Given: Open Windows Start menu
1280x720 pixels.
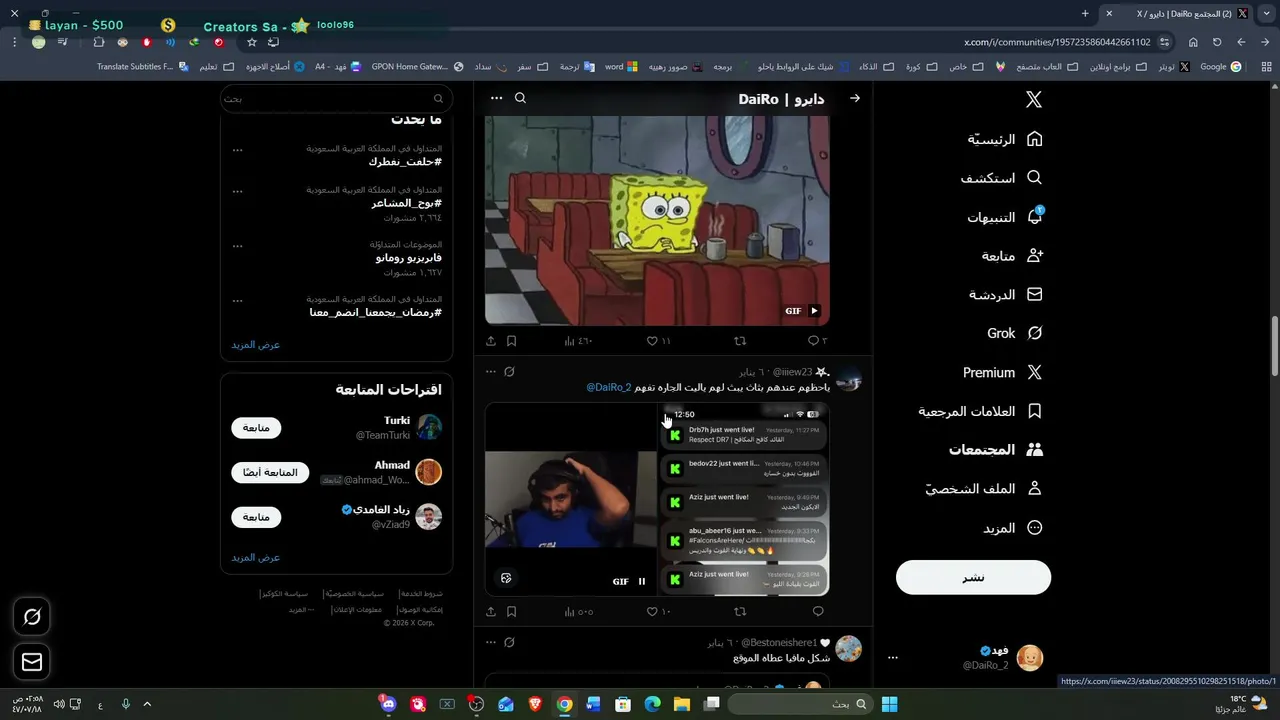Looking at the screenshot, I should [889, 704].
